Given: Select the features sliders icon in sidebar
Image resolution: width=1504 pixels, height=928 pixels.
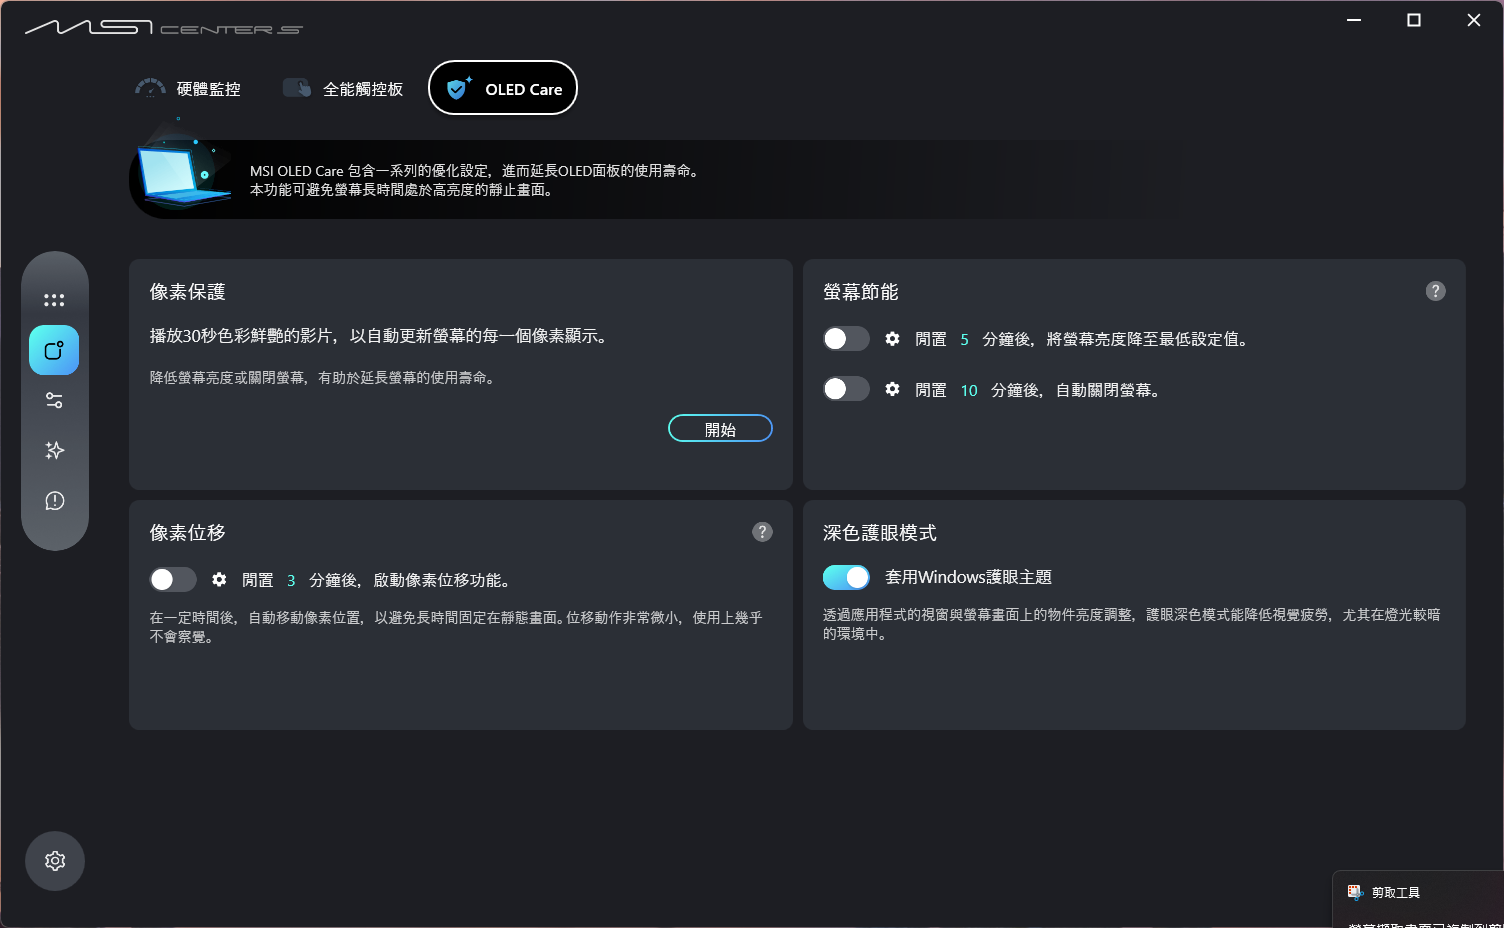Looking at the screenshot, I should (x=53, y=400).
